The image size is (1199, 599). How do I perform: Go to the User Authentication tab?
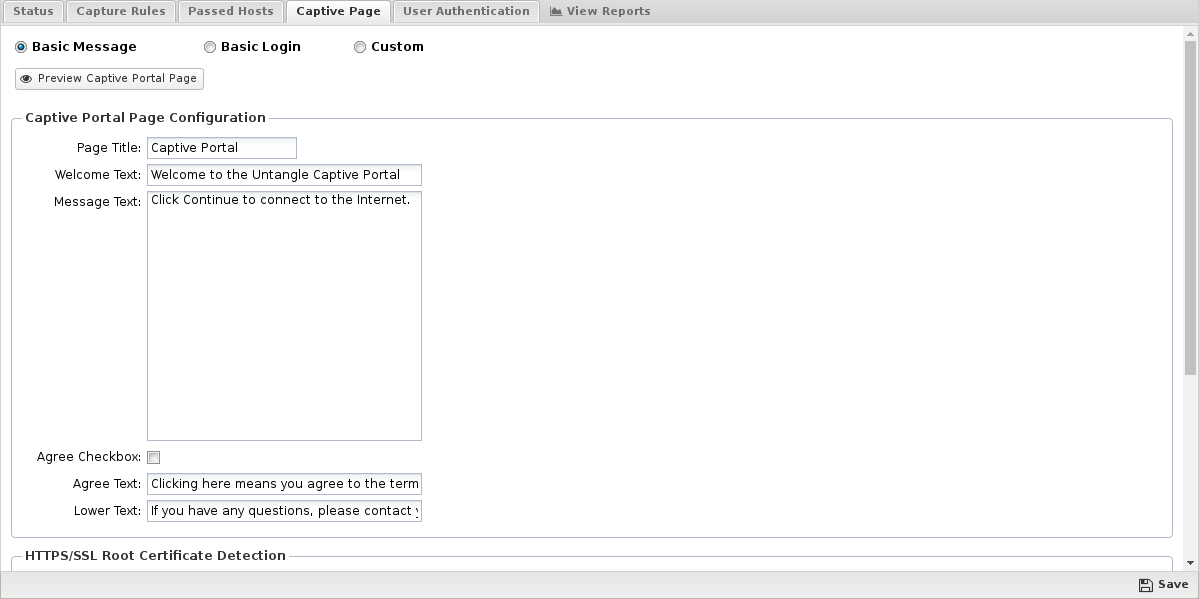(x=466, y=11)
